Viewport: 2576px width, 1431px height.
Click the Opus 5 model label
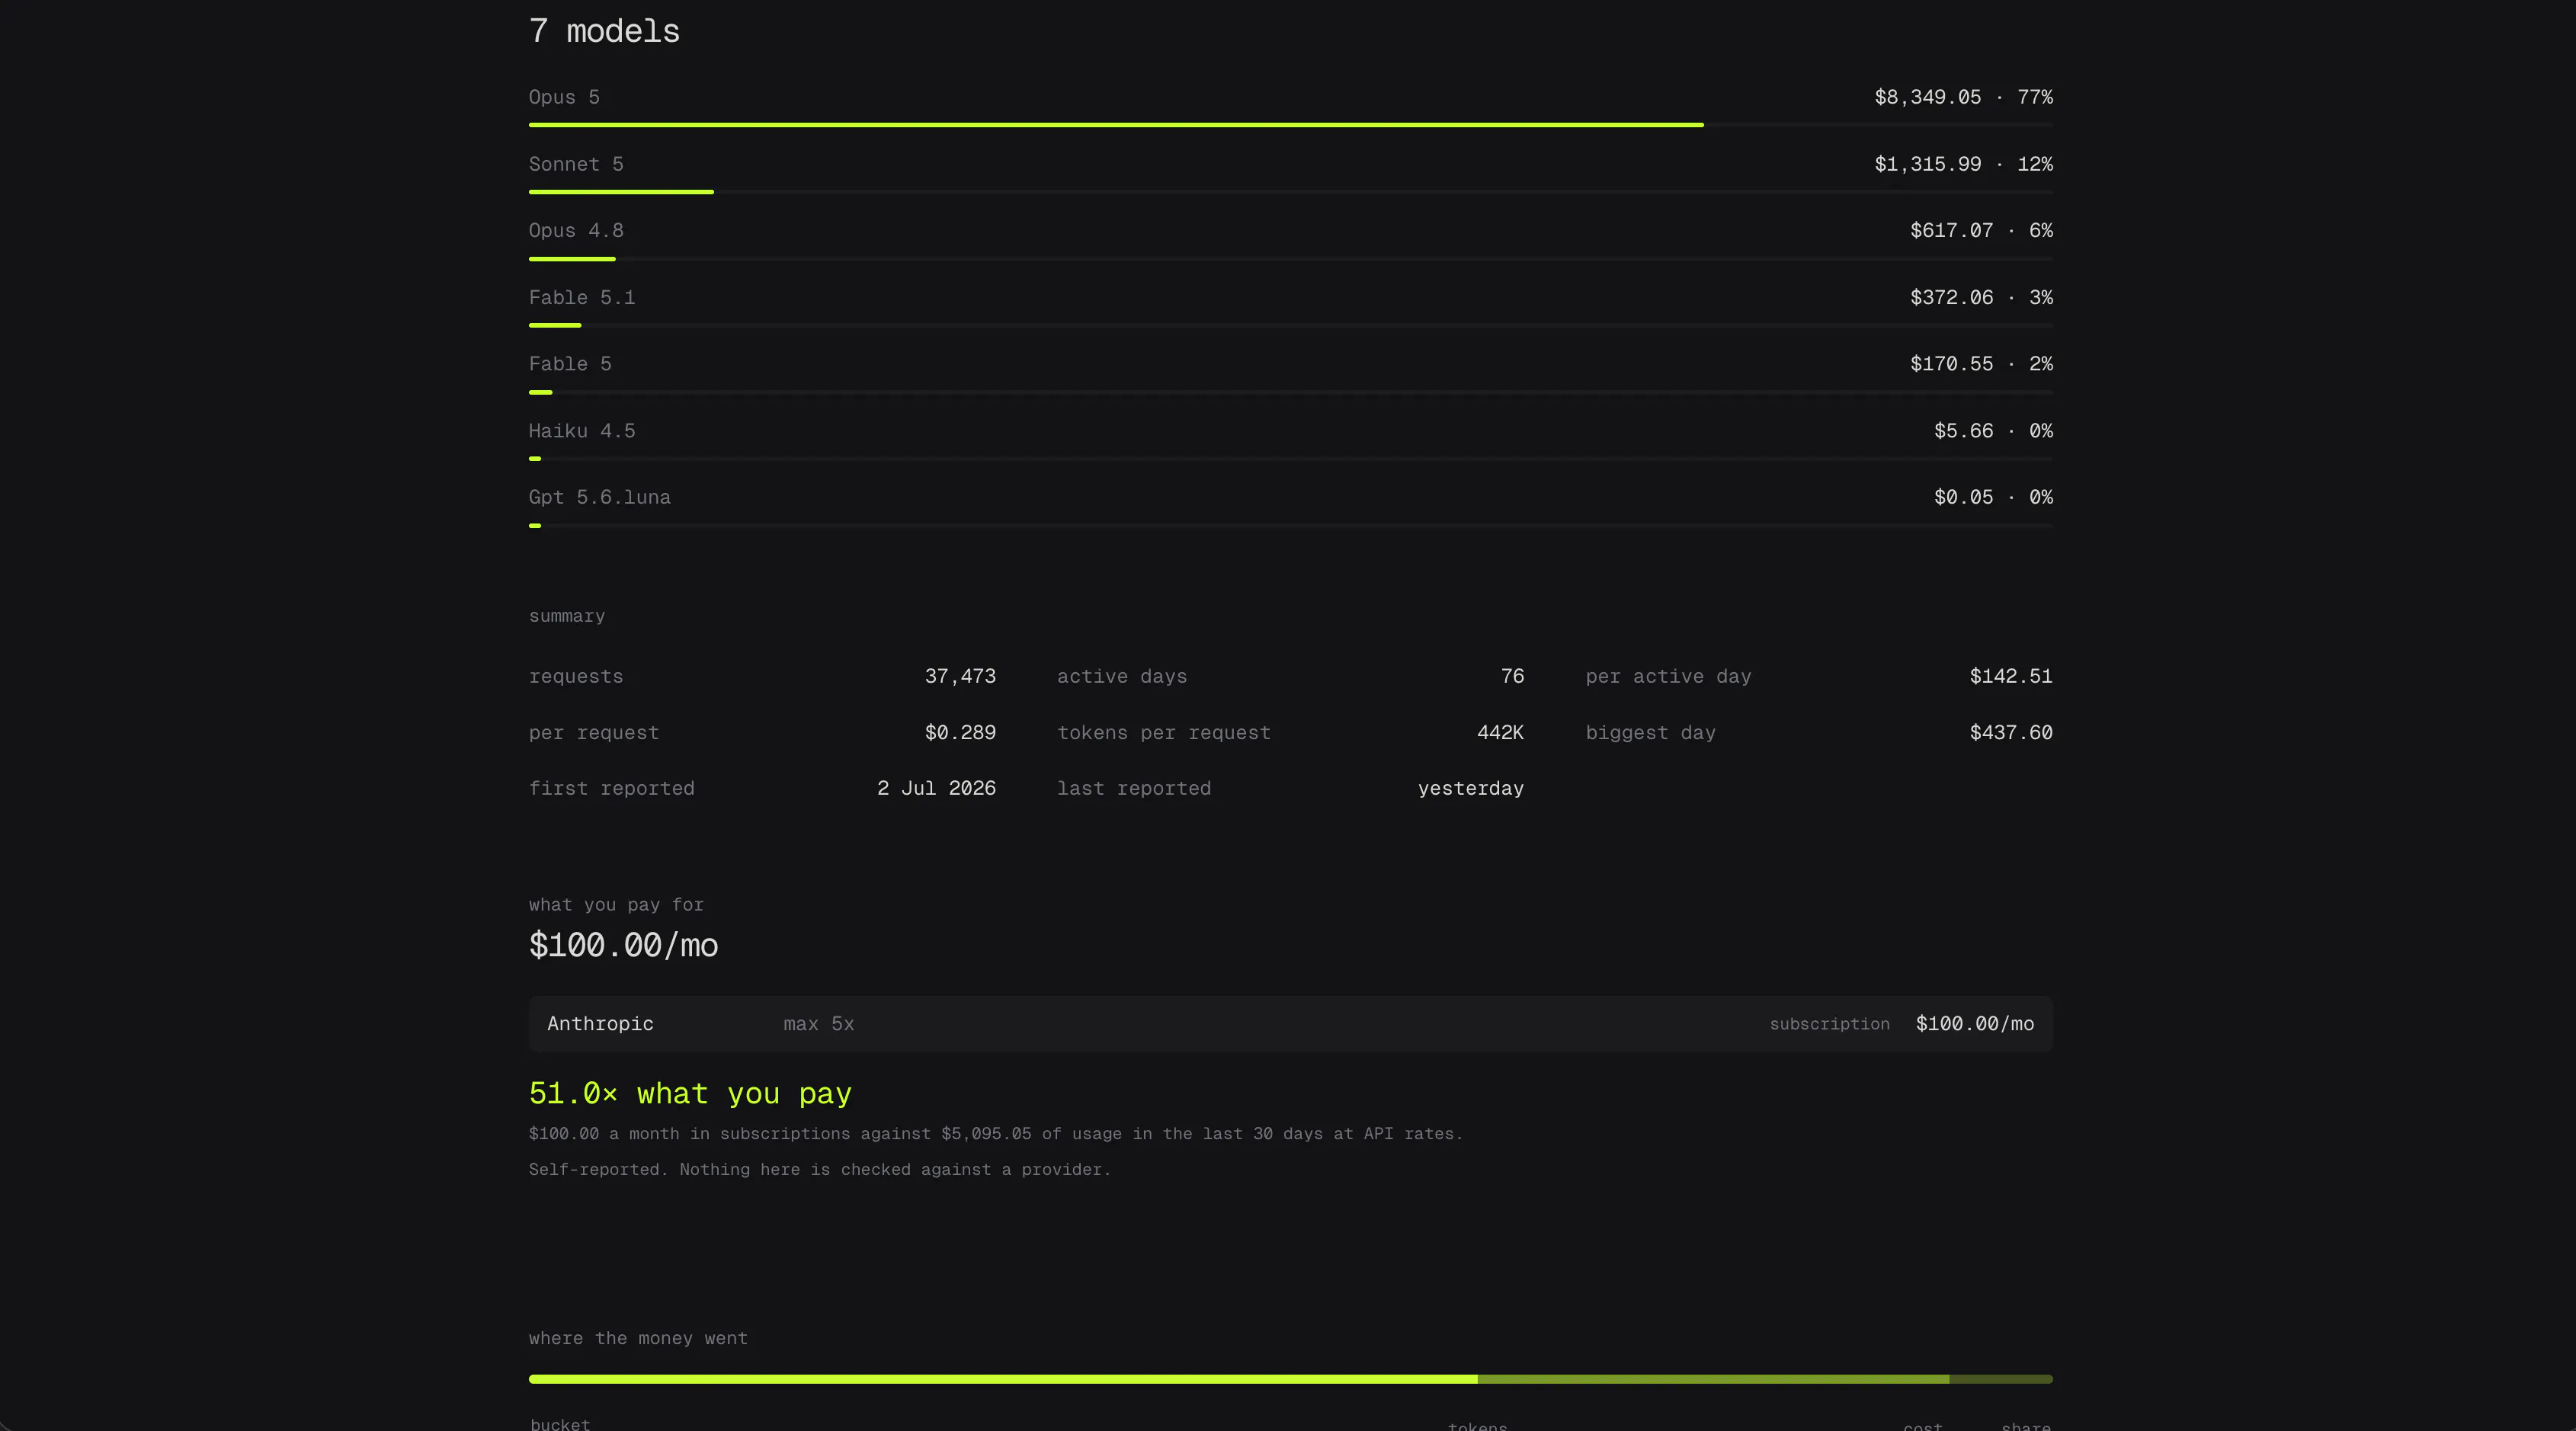pyautogui.click(x=564, y=97)
